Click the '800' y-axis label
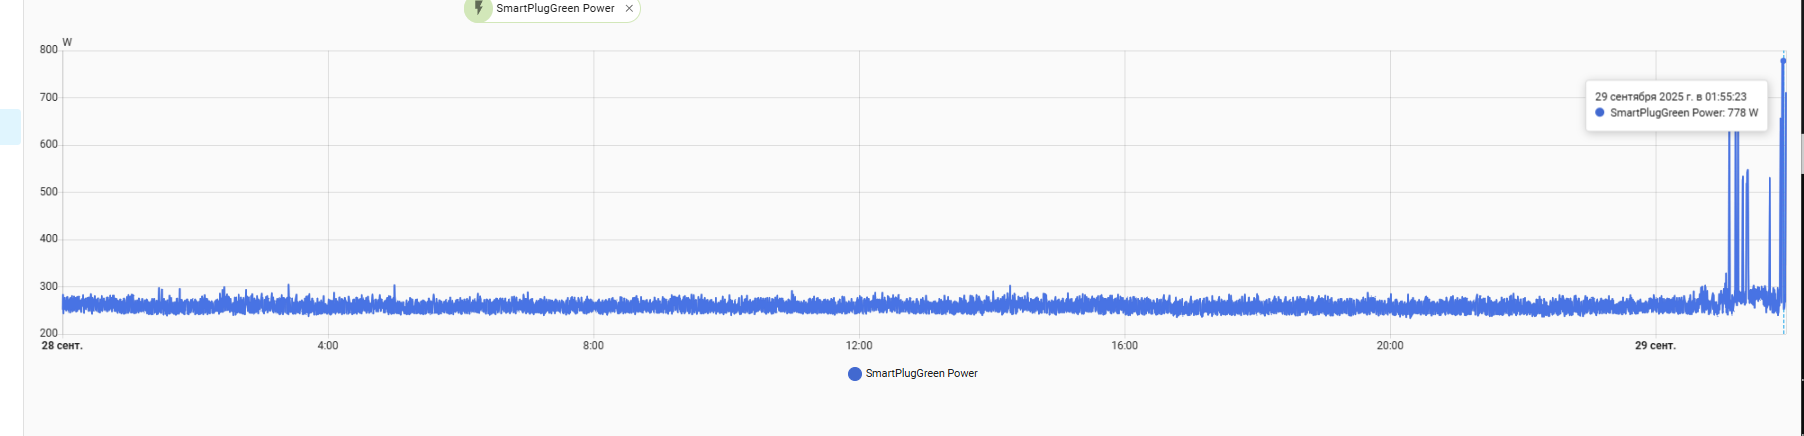This screenshot has width=1804, height=436. 48,50
